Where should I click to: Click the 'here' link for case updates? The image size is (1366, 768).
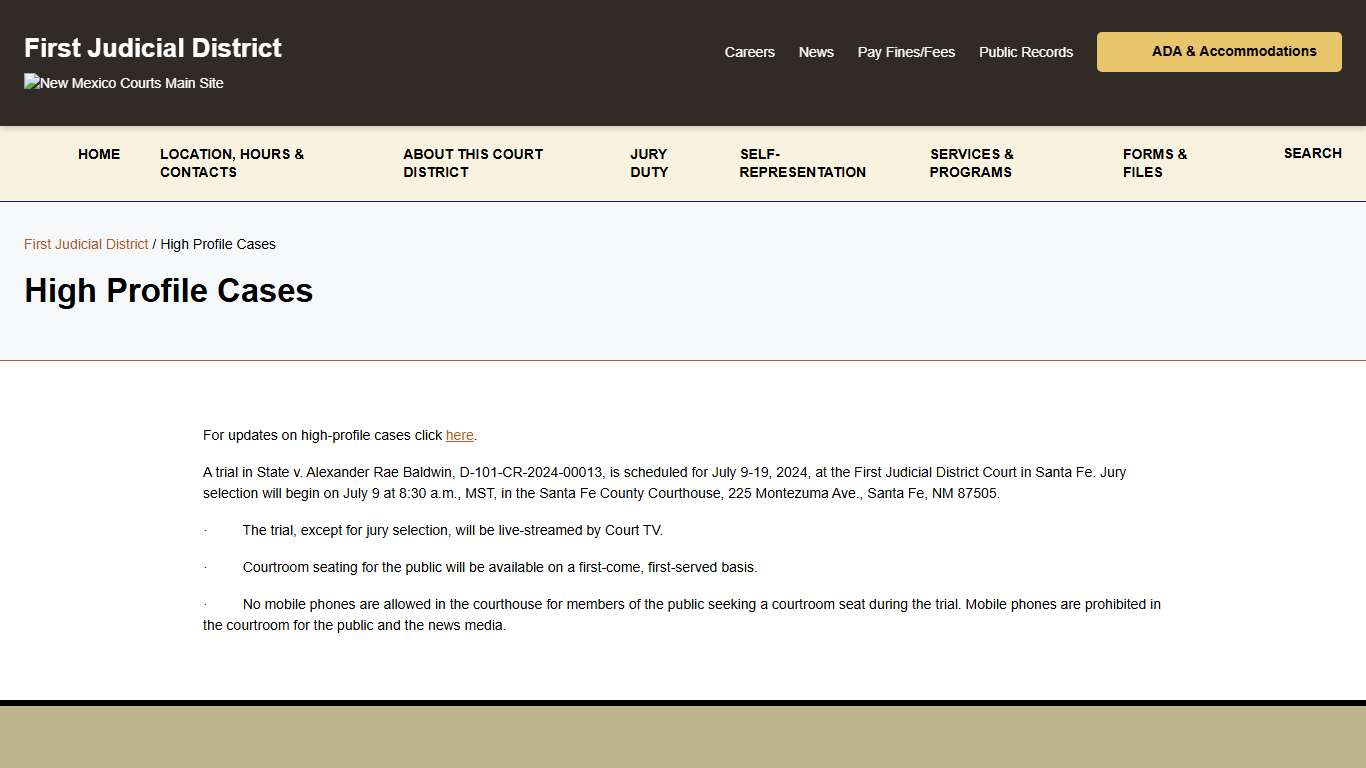tap(459, 435)
